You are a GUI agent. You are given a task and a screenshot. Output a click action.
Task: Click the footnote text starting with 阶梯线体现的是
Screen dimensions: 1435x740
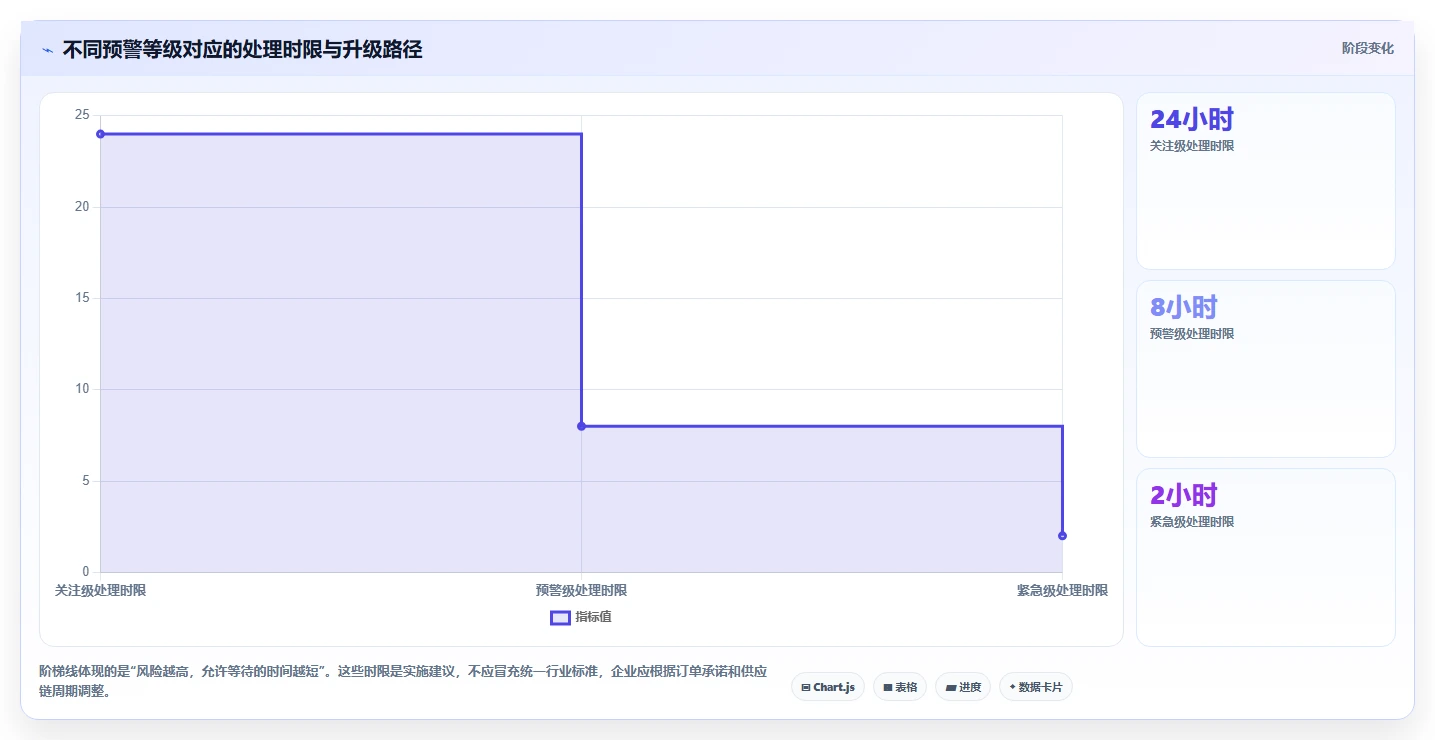(x=403, y=682)
